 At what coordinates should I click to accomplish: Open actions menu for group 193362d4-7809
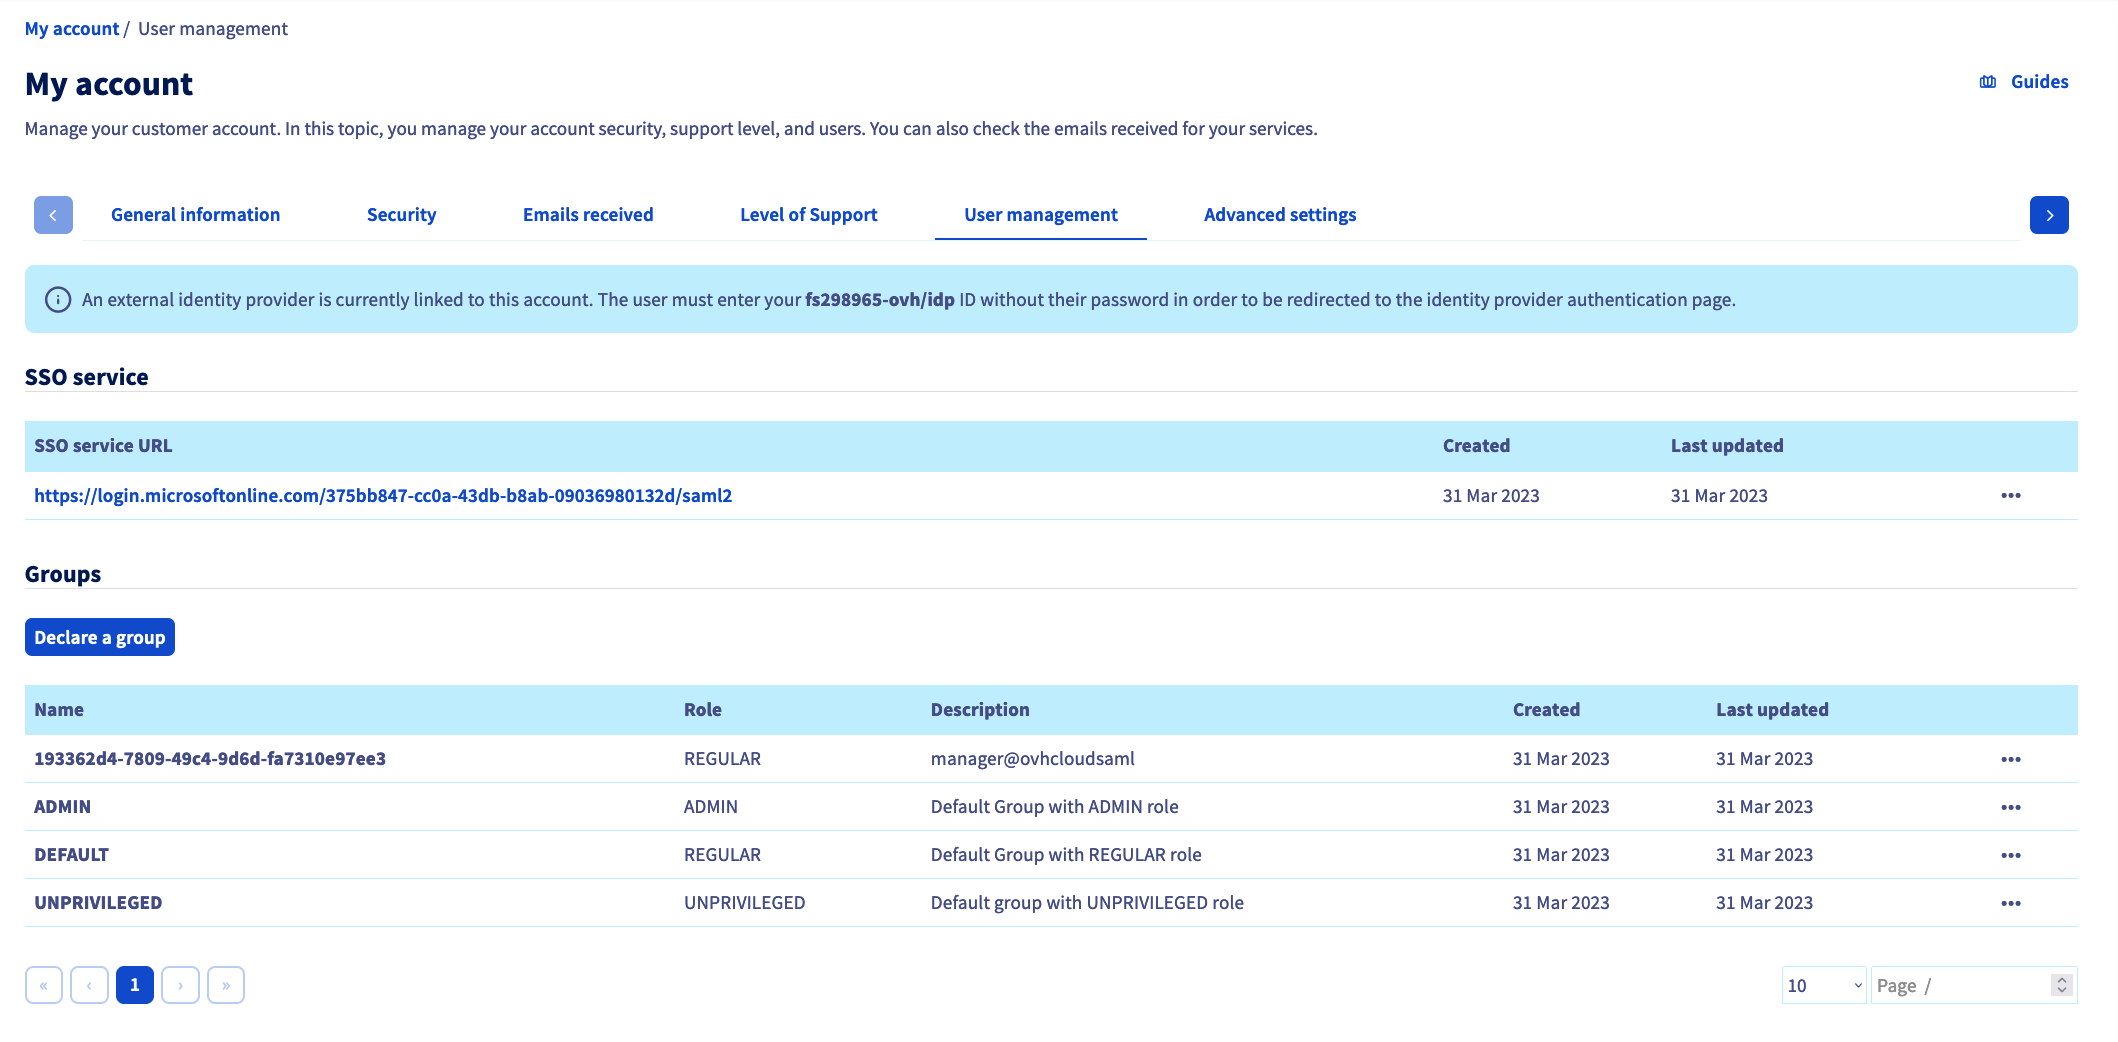point(2011,760)
